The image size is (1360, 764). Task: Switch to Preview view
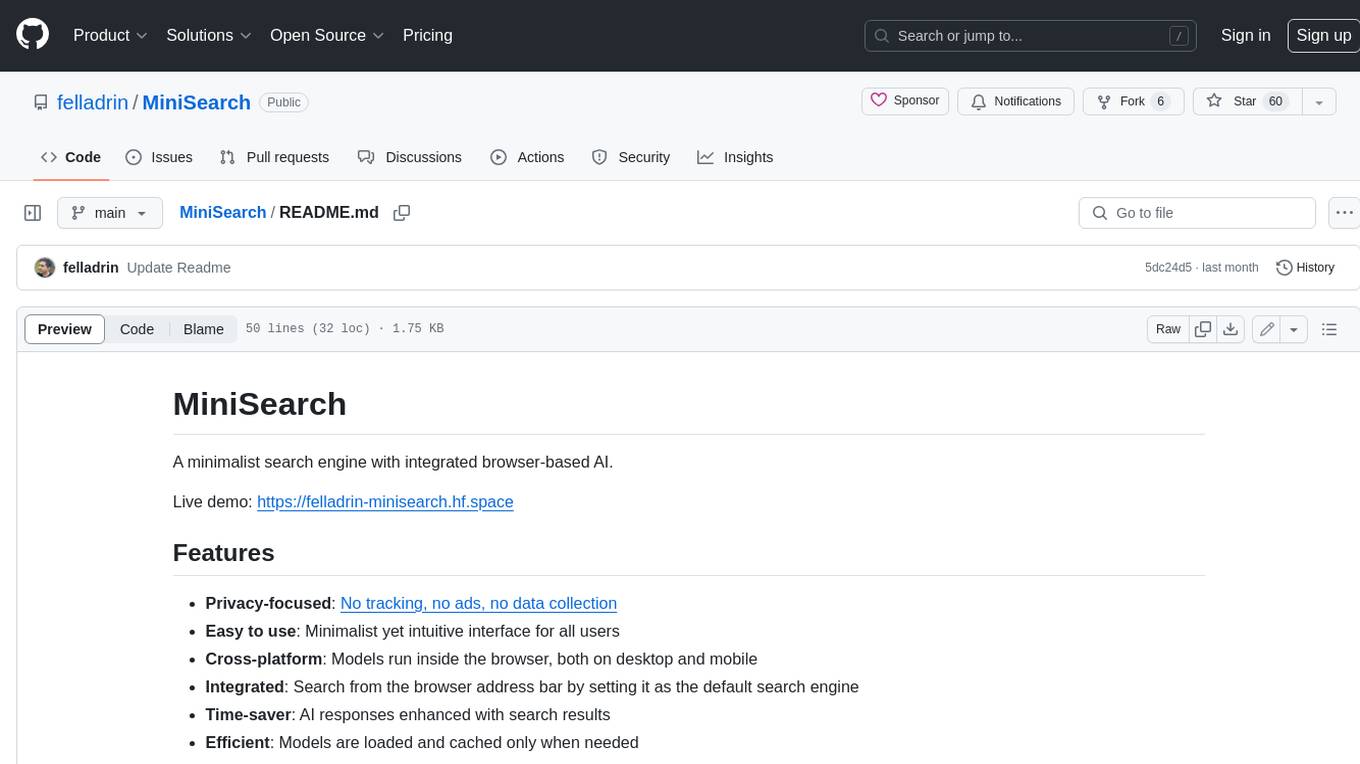65,329
